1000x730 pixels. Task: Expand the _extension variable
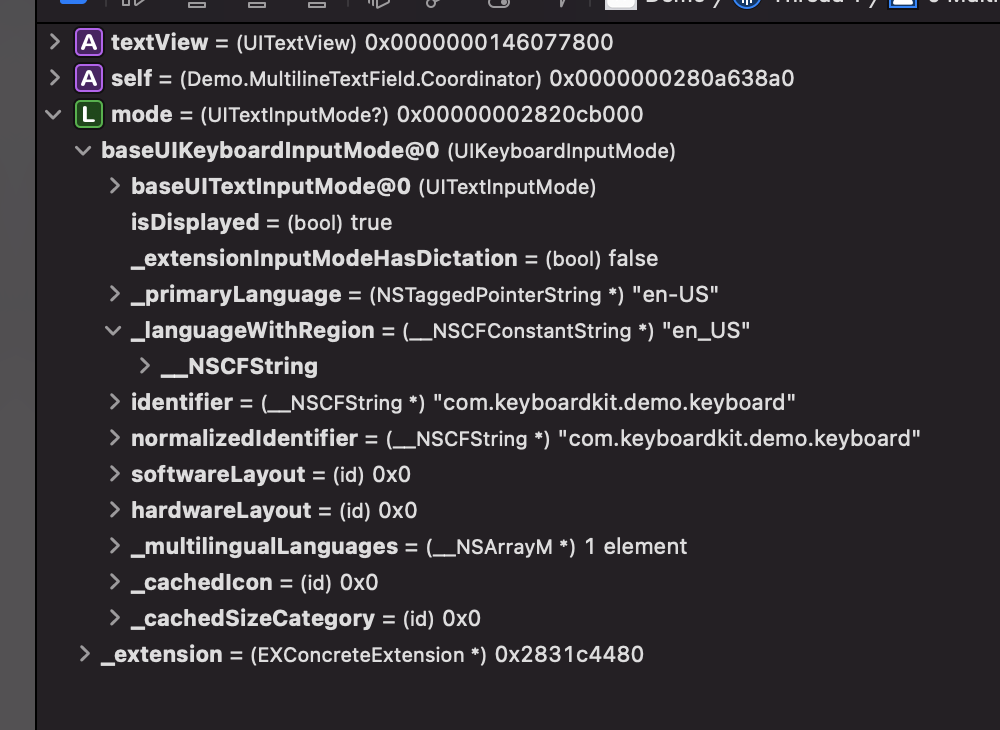click(x=84, y=655)
